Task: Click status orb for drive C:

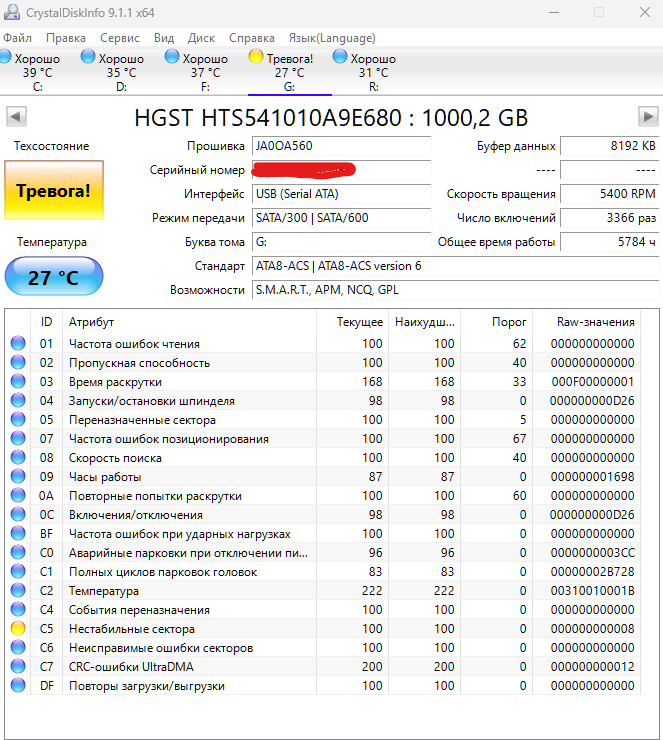Action: [x=5, y=57]
